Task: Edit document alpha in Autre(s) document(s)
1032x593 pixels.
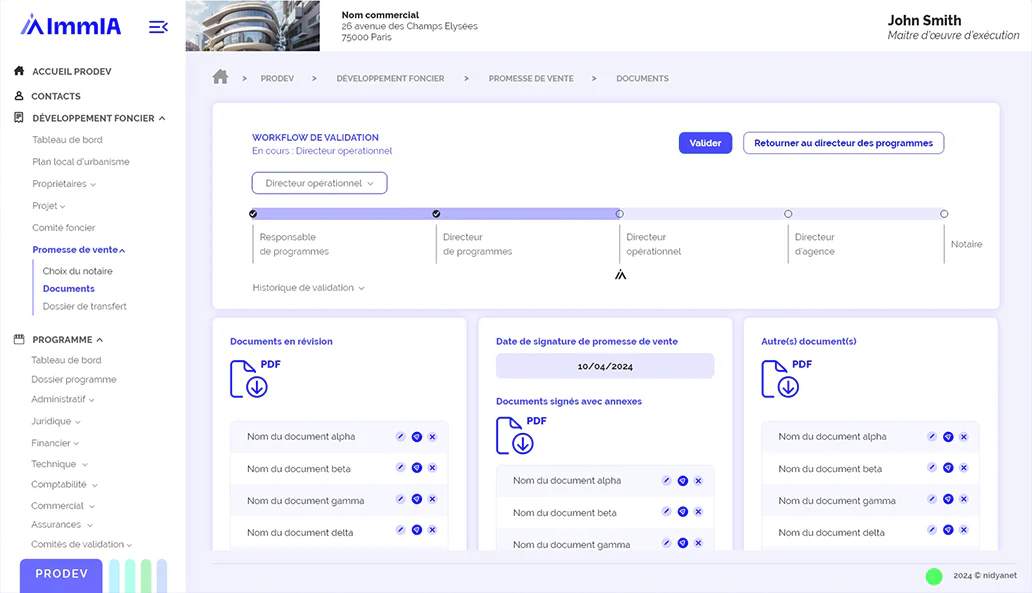Action: click(x=931, y=436)
